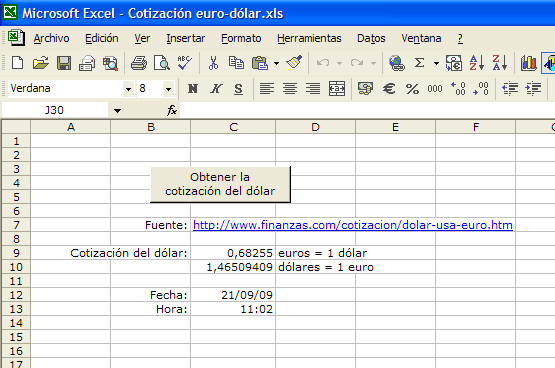The image size is (555, 368).
Task: Align cell text left
Action: (267, 88)
